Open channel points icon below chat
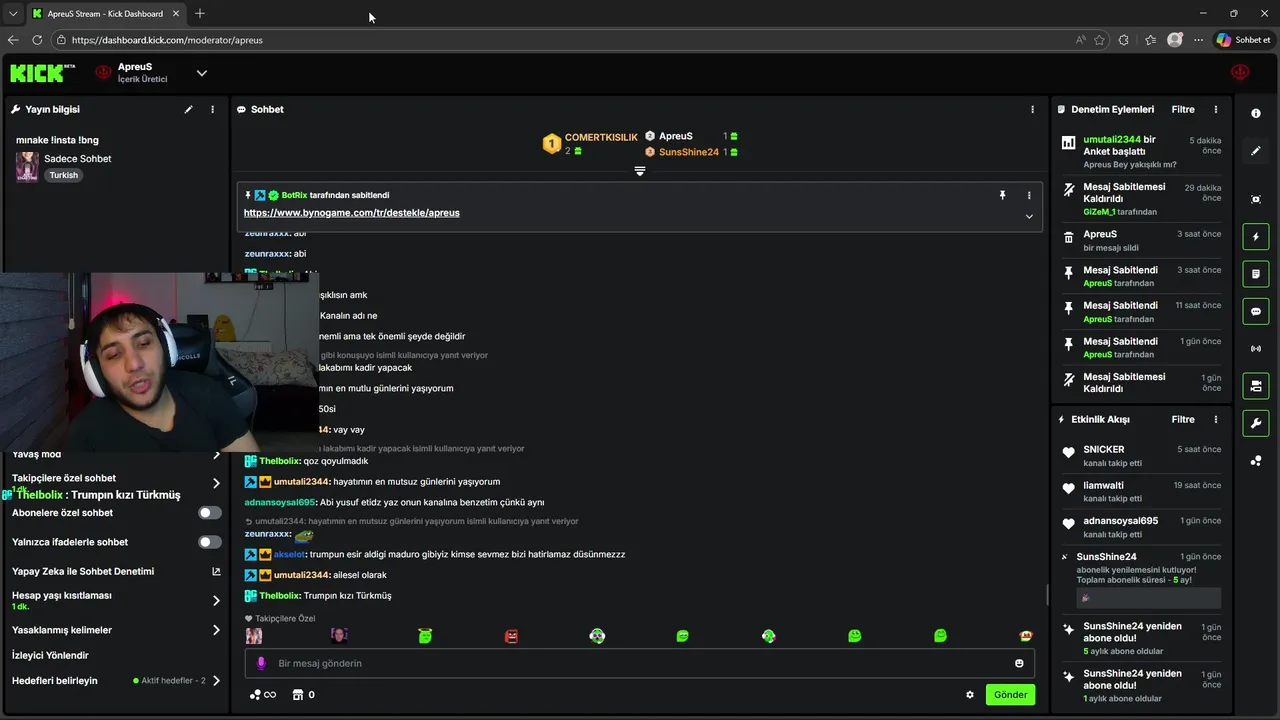The width and height of the screenshot is (1280, 720). click(256, 694)
